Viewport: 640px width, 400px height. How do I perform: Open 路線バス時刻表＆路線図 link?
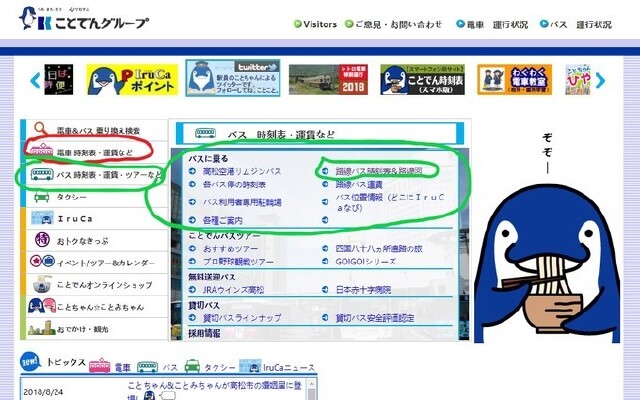pyautogui.click(x=379, y=171)
